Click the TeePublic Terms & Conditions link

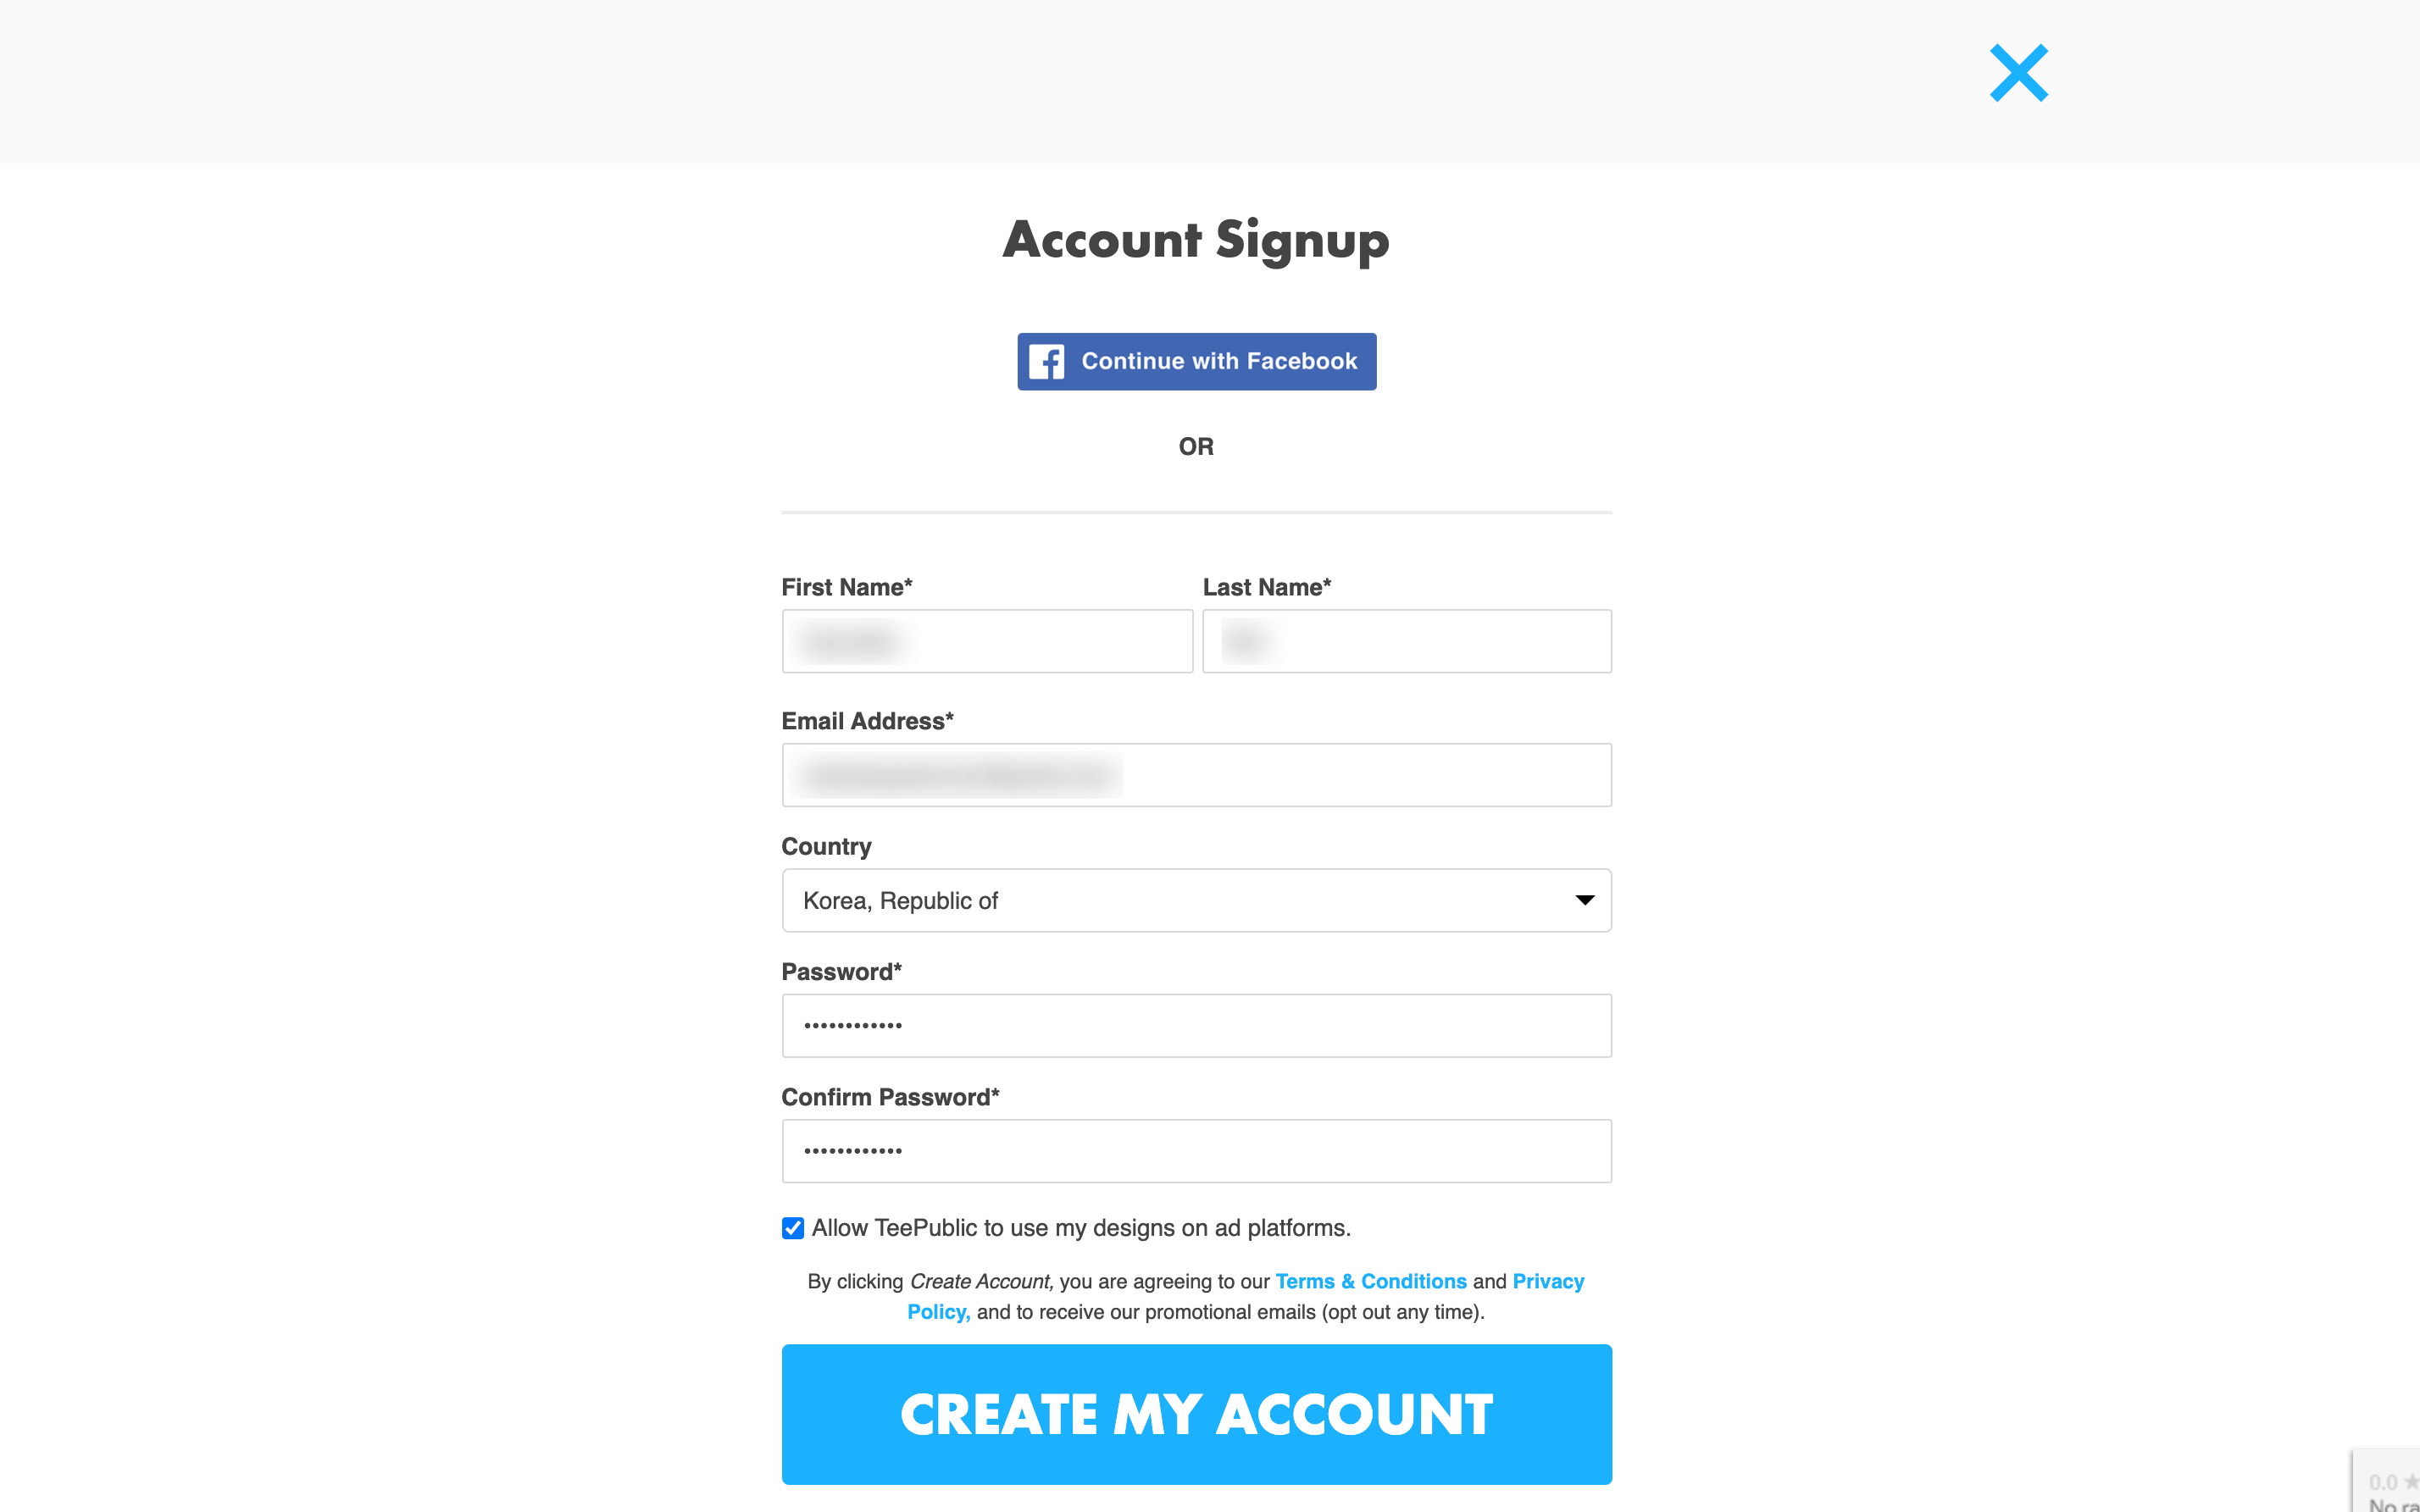(x=1371, y=1280)
